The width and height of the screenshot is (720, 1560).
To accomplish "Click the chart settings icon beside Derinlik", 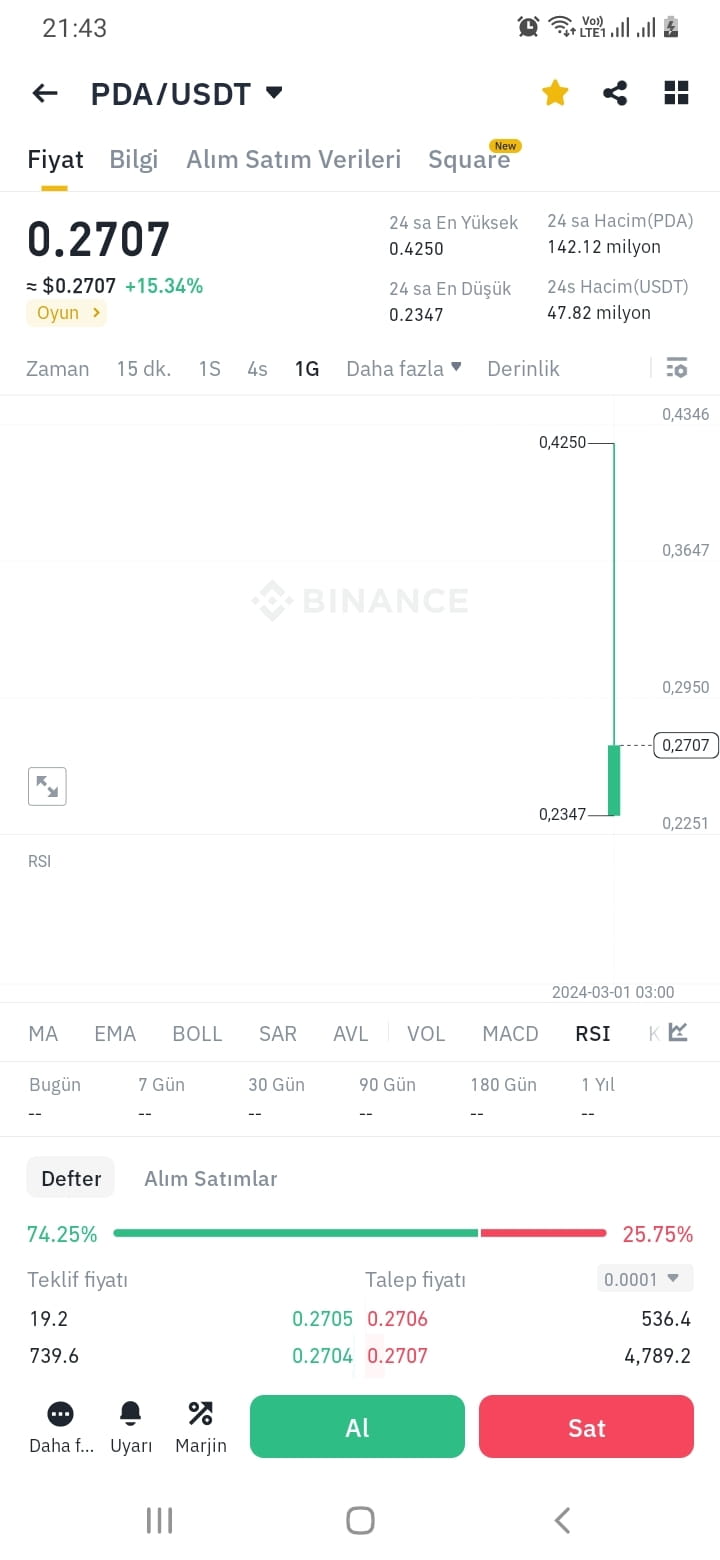I will pos(677,368).
